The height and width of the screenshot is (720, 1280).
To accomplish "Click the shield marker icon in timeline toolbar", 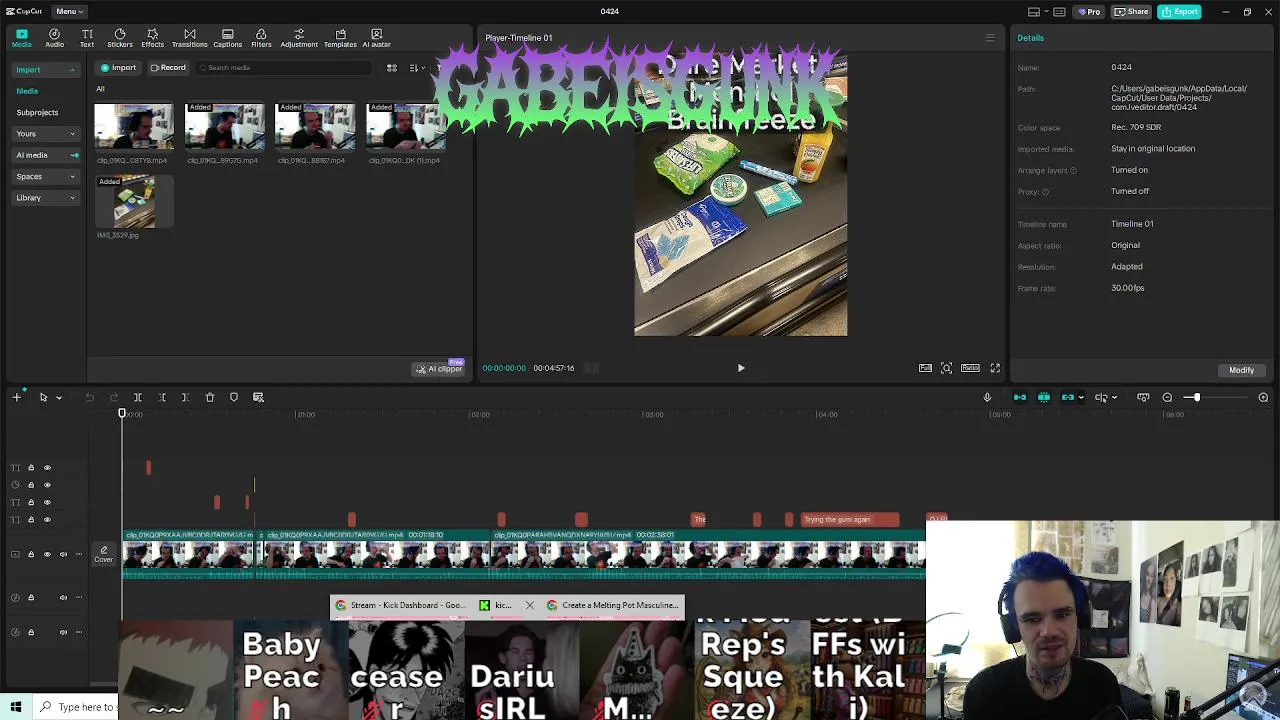I will [x=234, y=397].
